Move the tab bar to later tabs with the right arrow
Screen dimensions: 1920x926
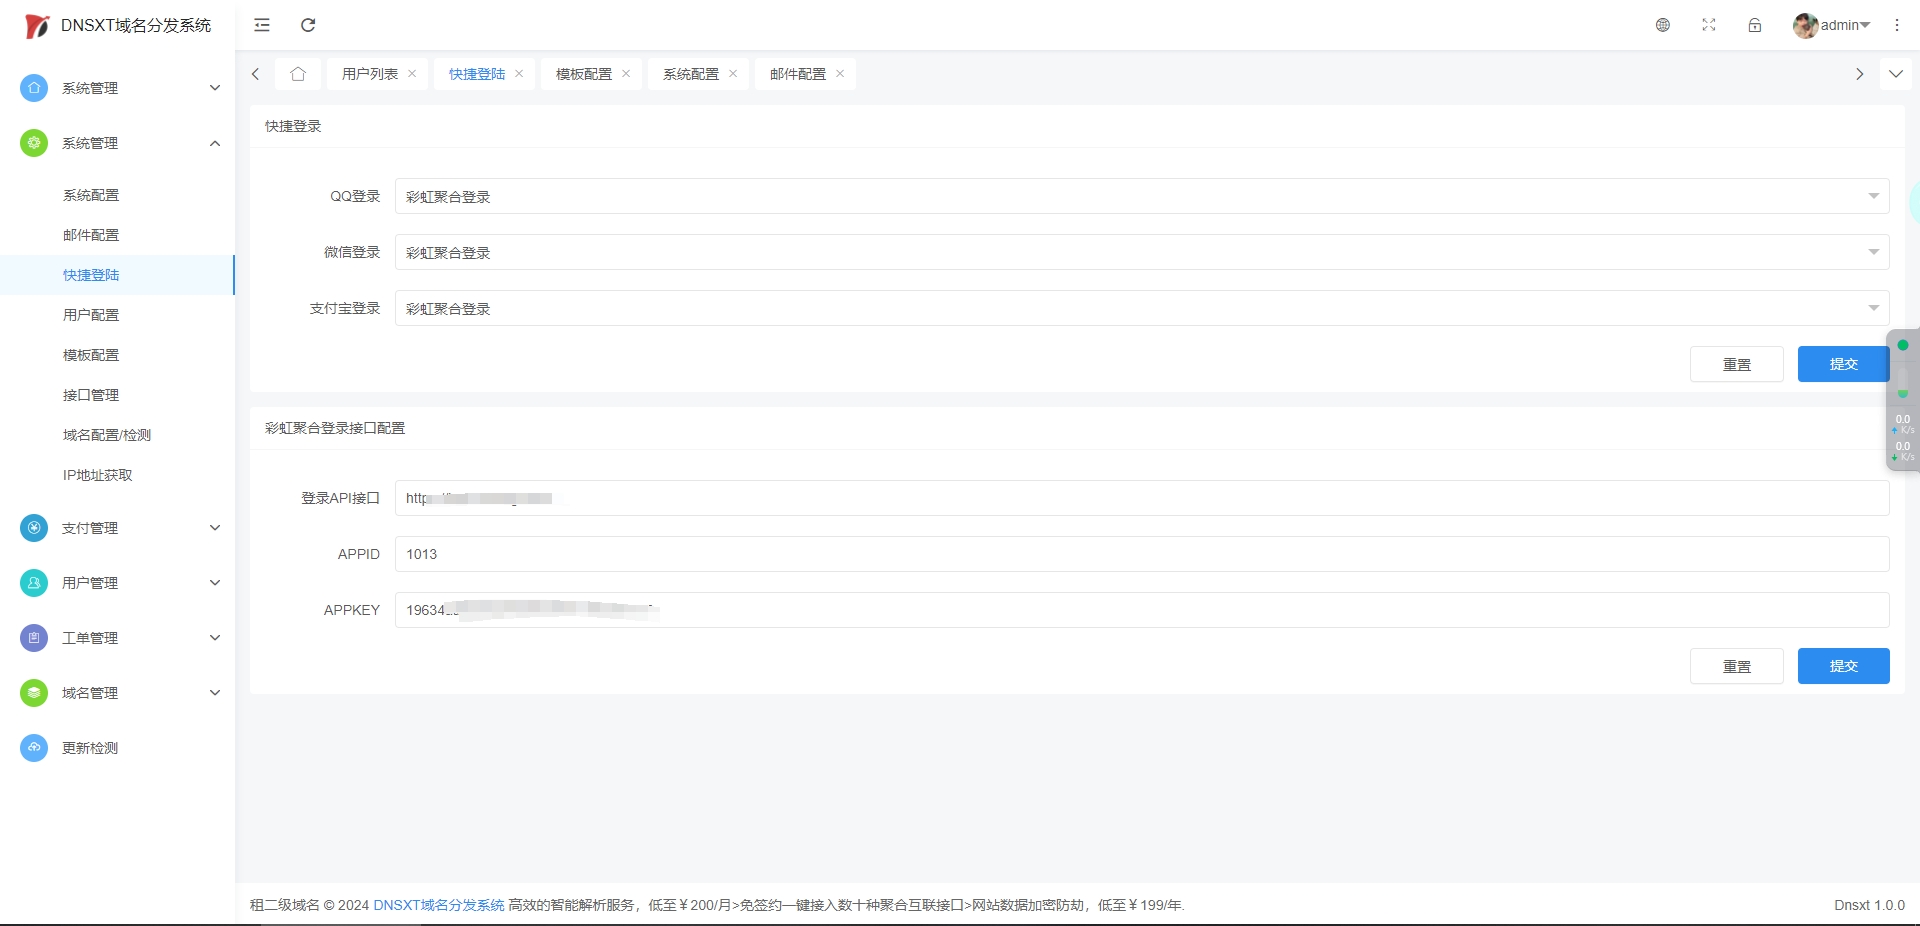tap(1860, 74)
